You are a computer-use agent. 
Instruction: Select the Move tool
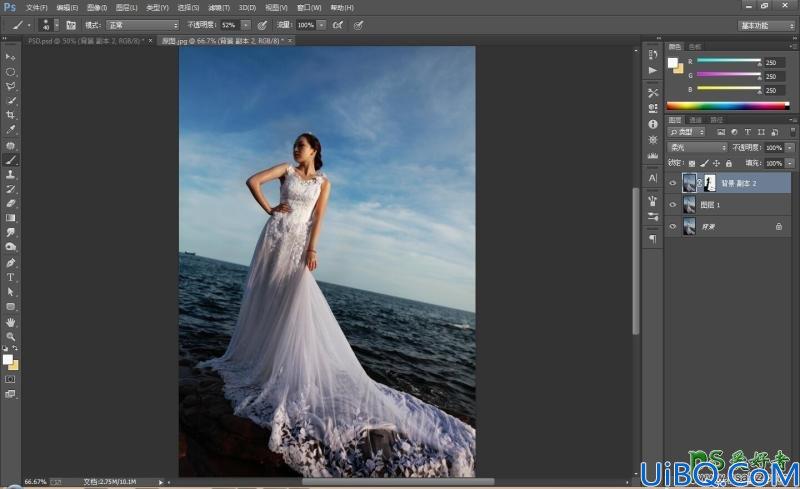click(x=10, y=57)
